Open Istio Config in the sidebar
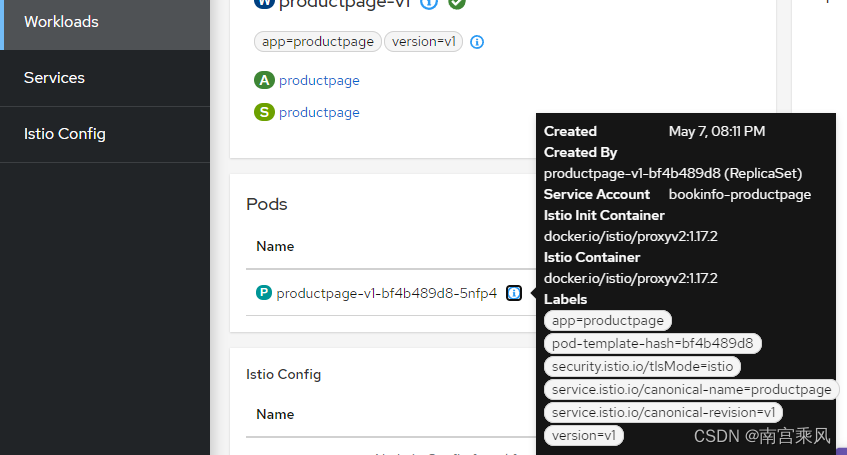The width and height of the screenshot is (847, 455). (x=64, y=134)
